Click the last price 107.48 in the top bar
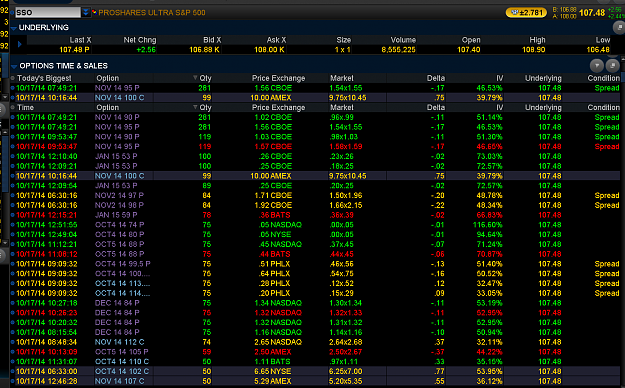Screen dimensions: 625x388 pyautogui.click(x=592, y=13)
